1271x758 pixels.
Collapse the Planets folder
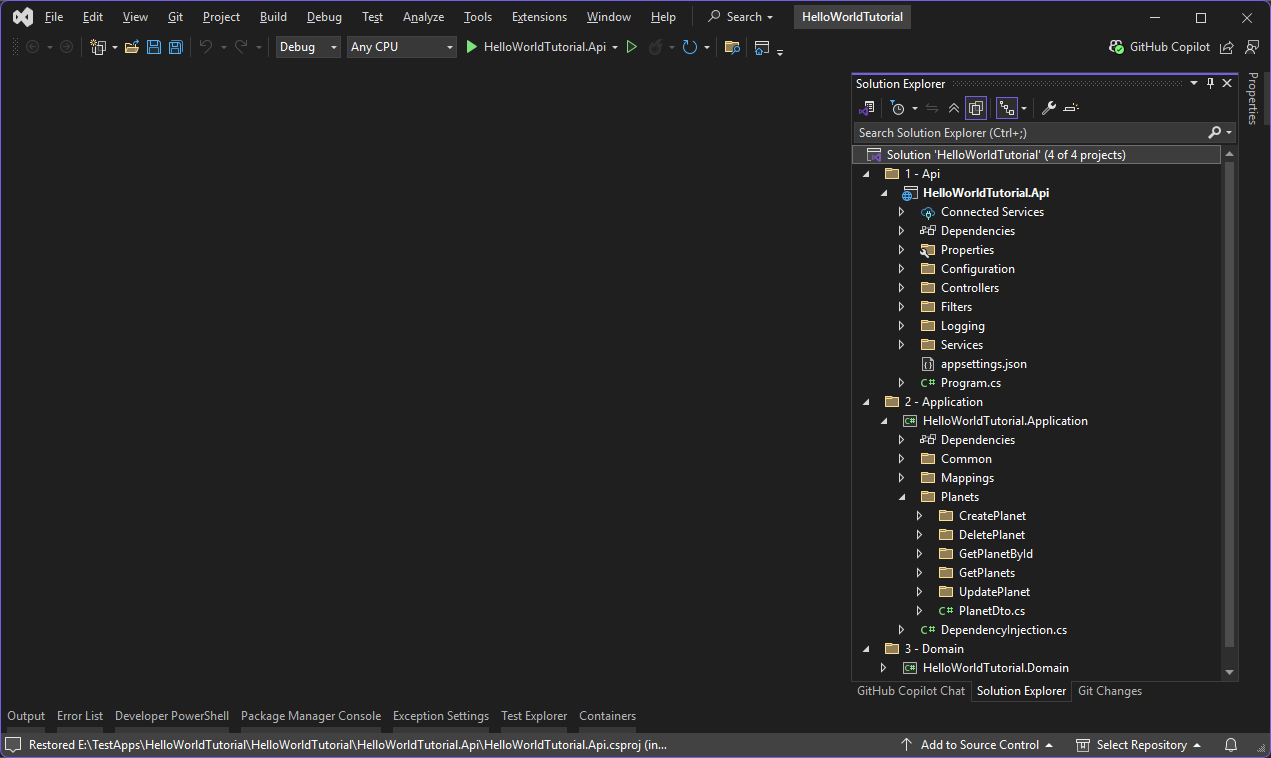[x=901, y=497]
